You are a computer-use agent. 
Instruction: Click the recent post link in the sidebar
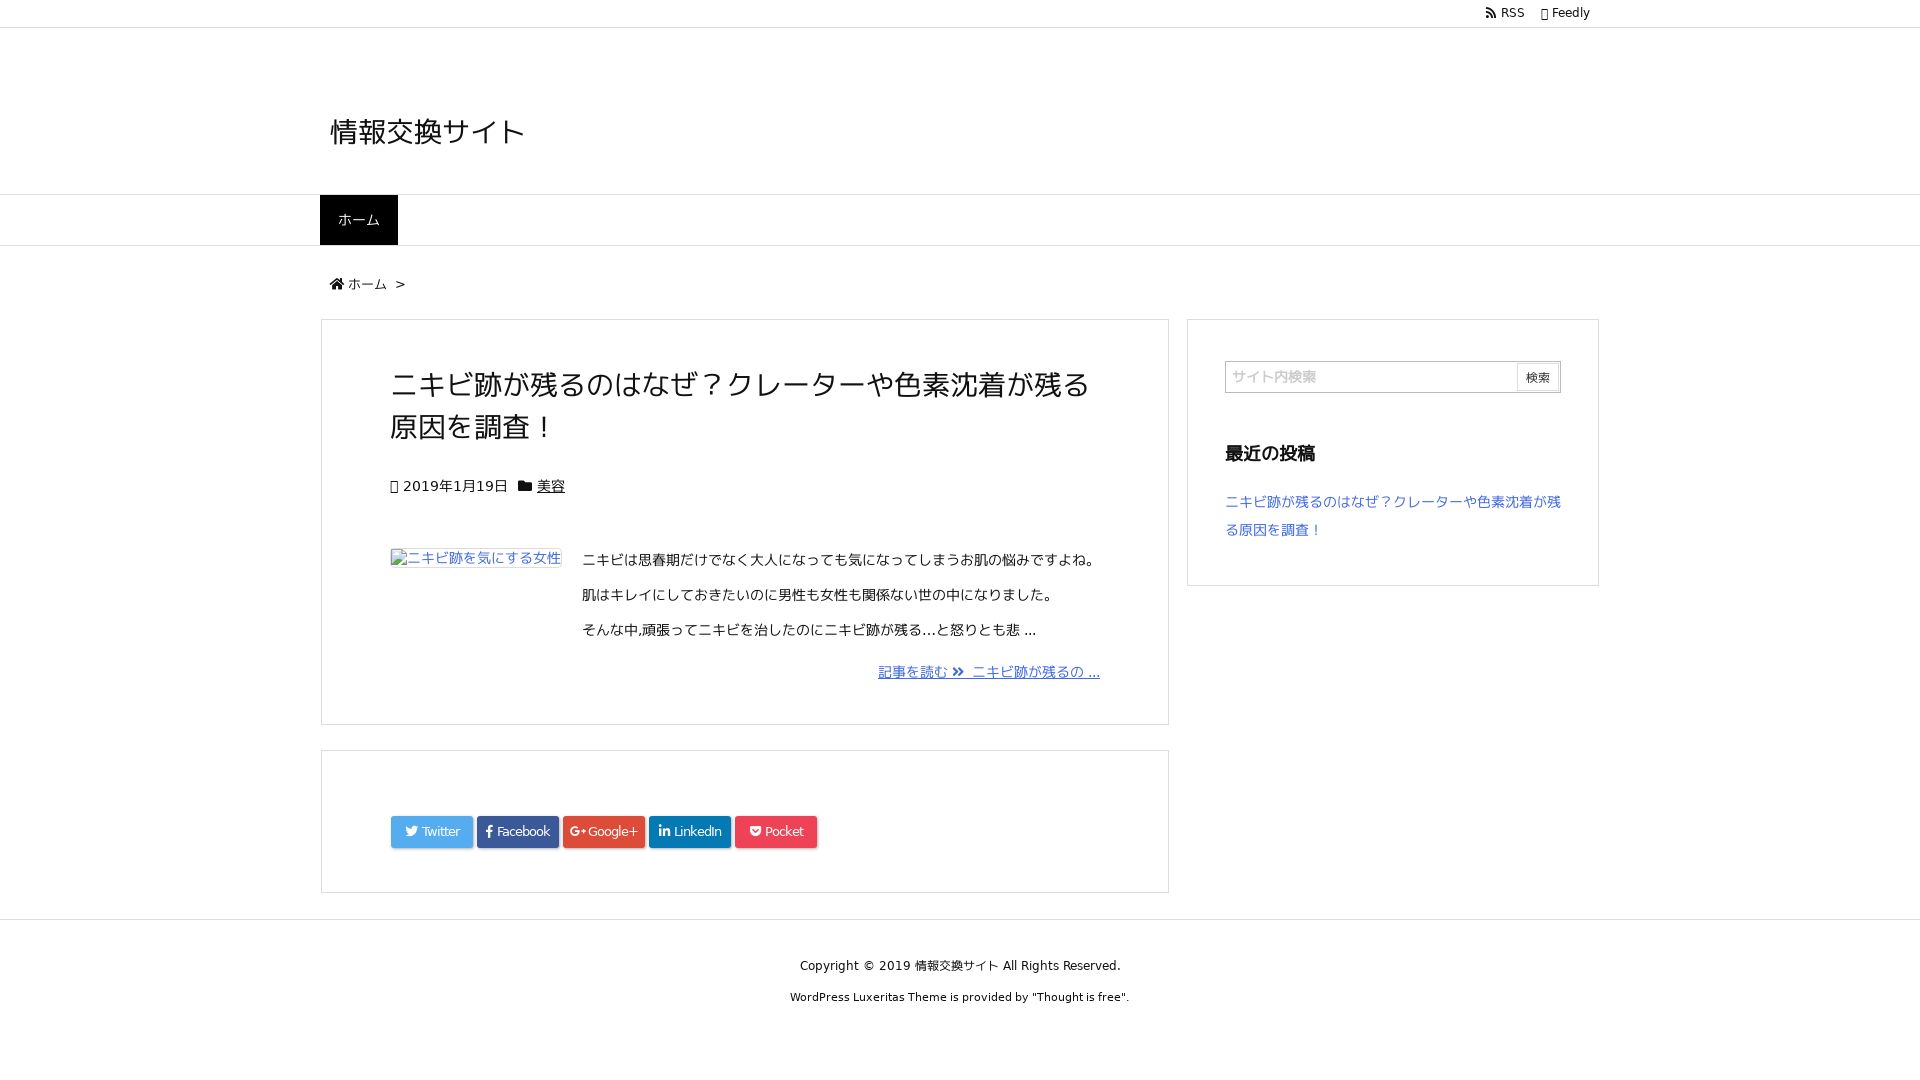pyautogui.click(x=1392, y=516)
